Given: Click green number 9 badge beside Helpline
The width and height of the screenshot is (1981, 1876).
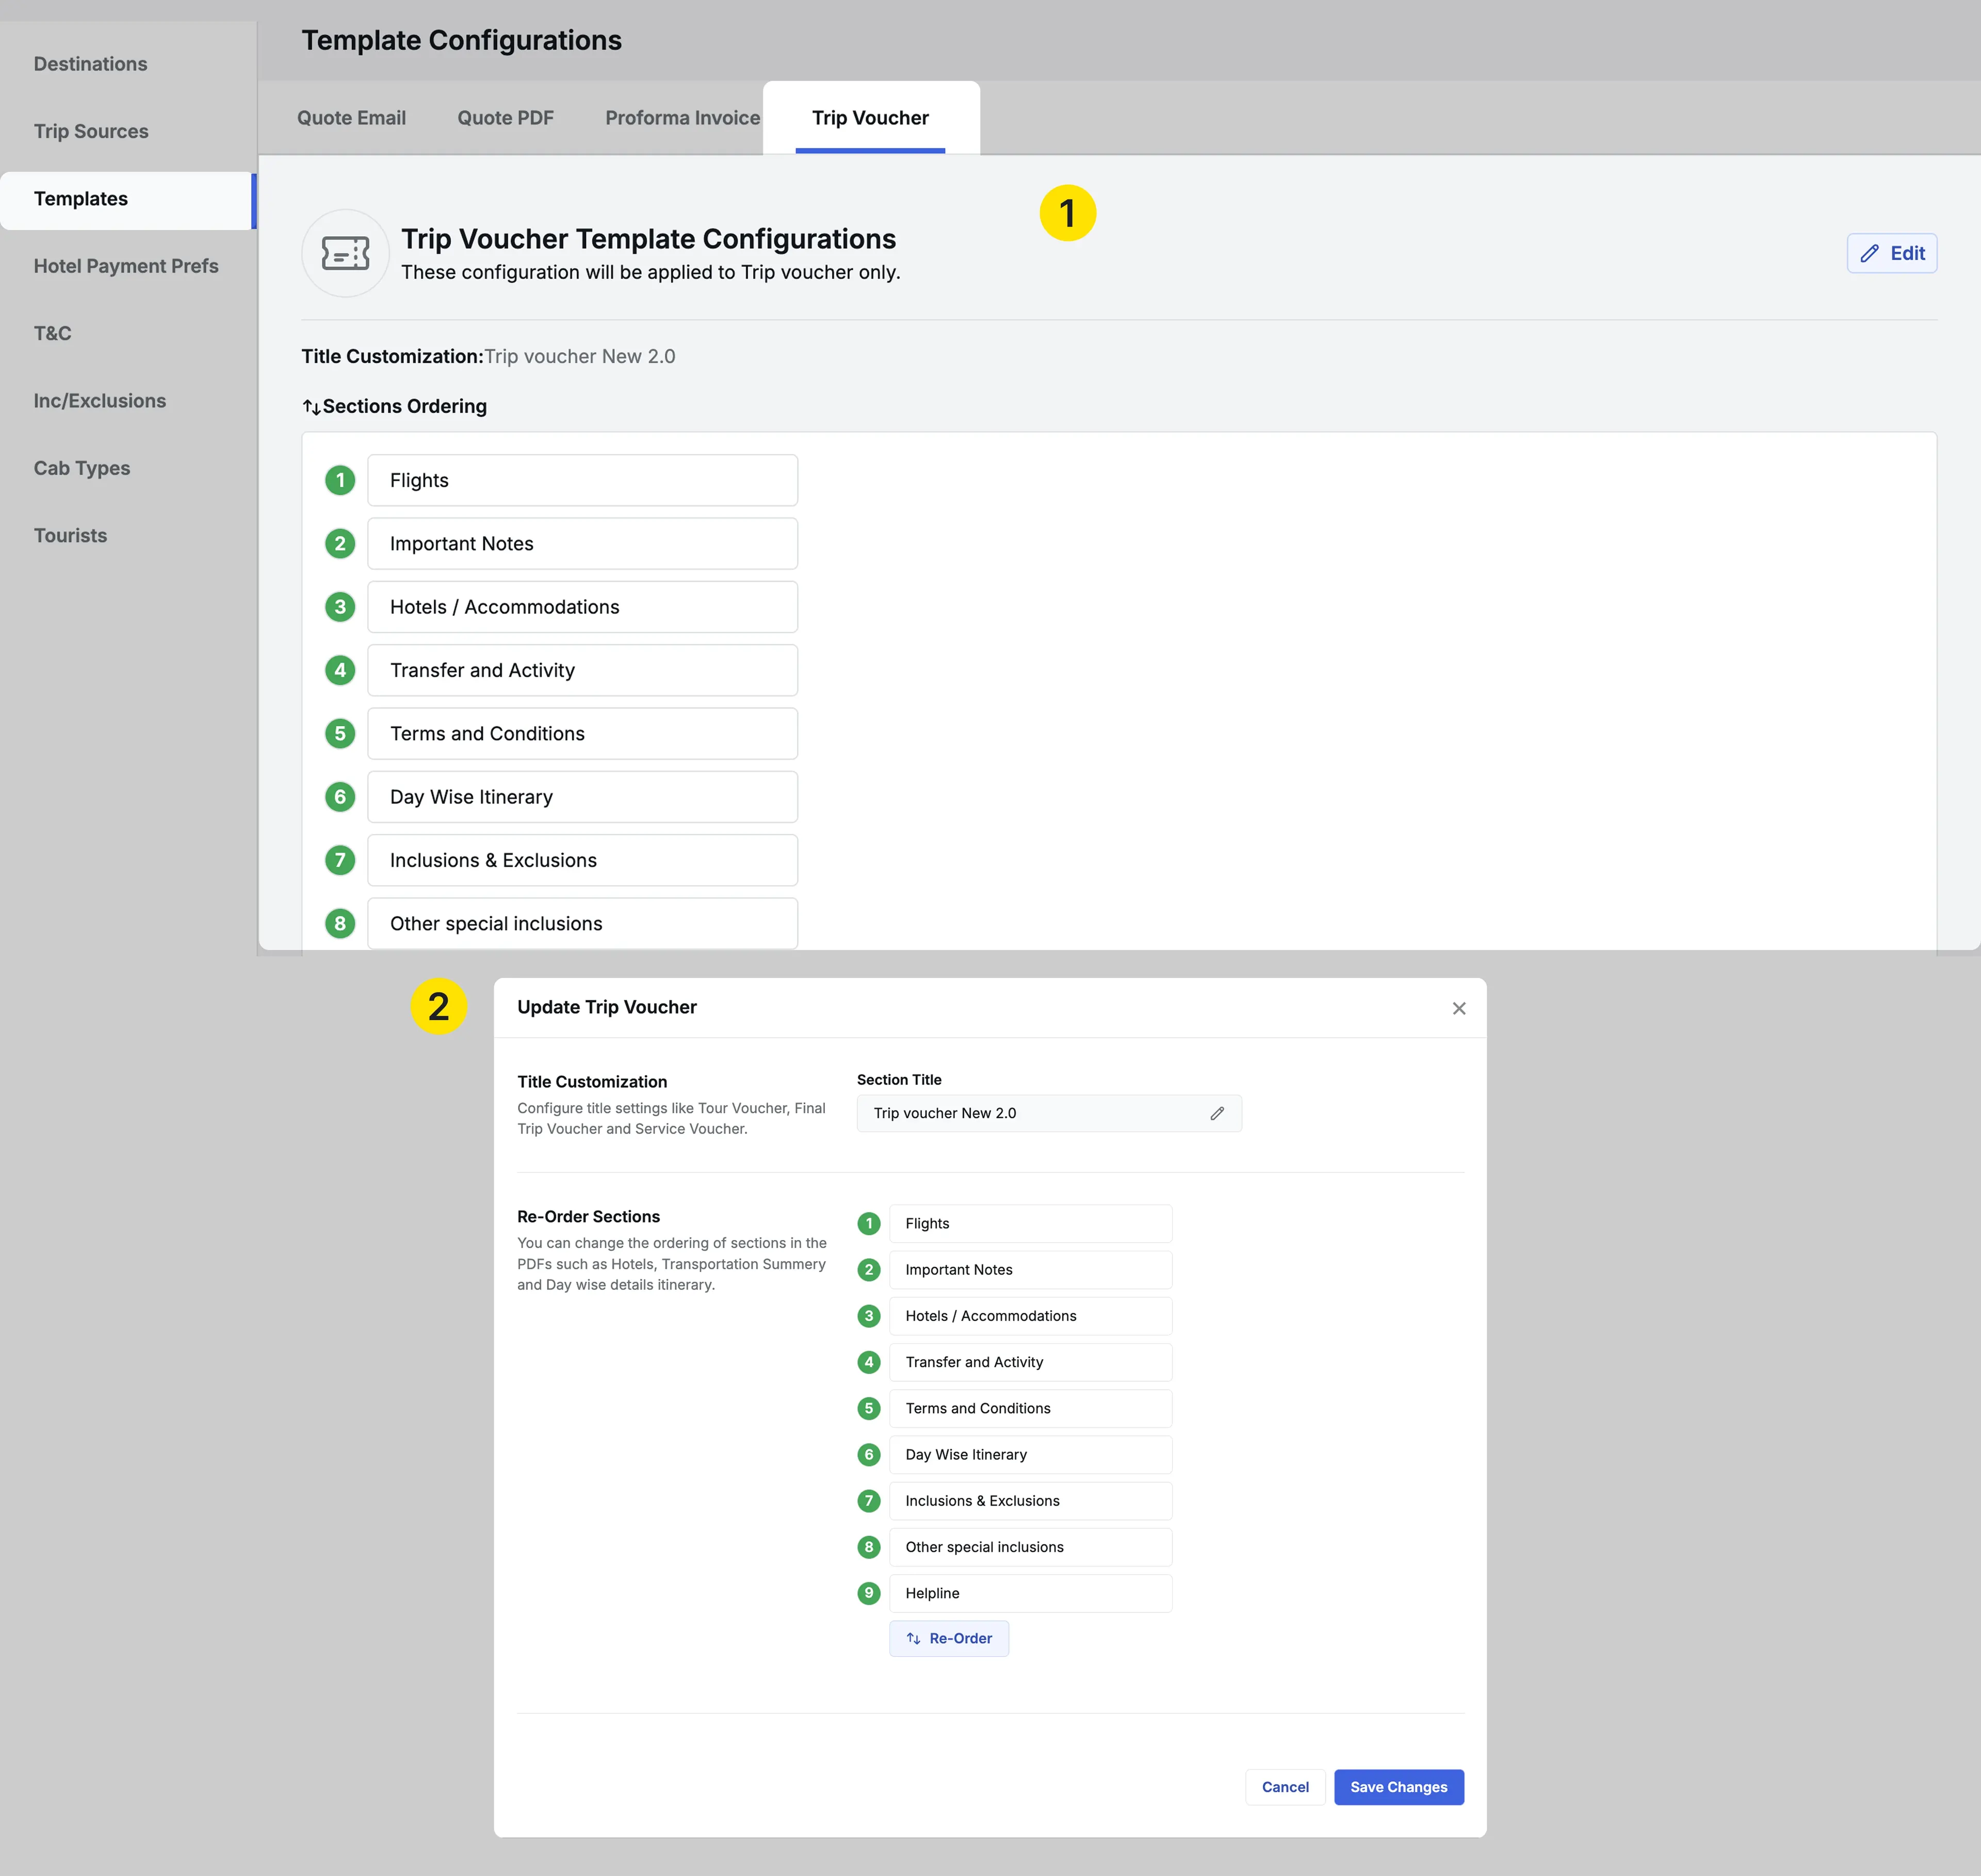Looking at the screenshot, I should coord(868,1593).
